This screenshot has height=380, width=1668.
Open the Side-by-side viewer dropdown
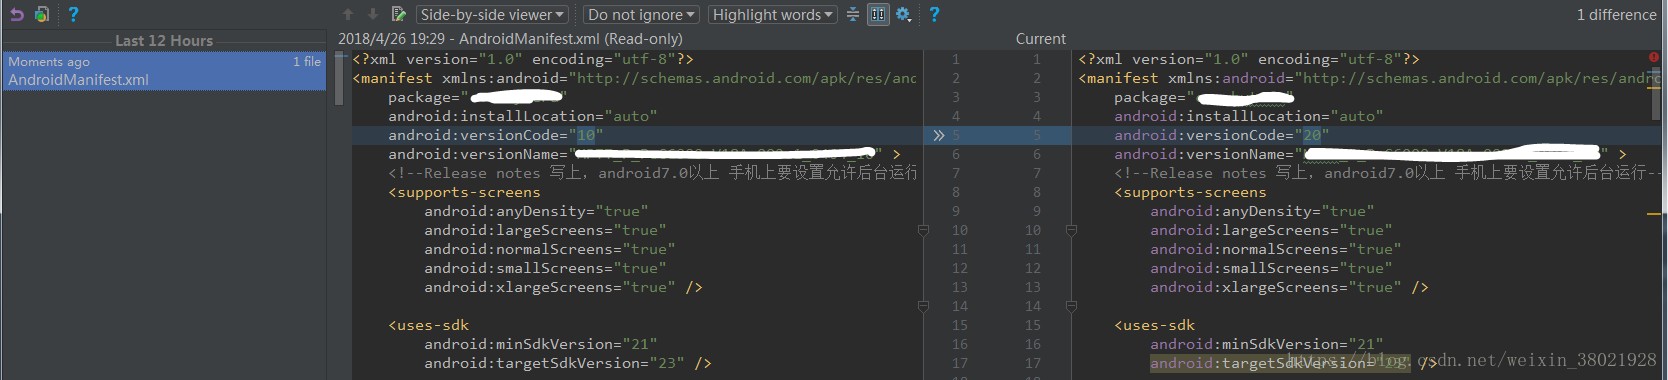point(492,14)
